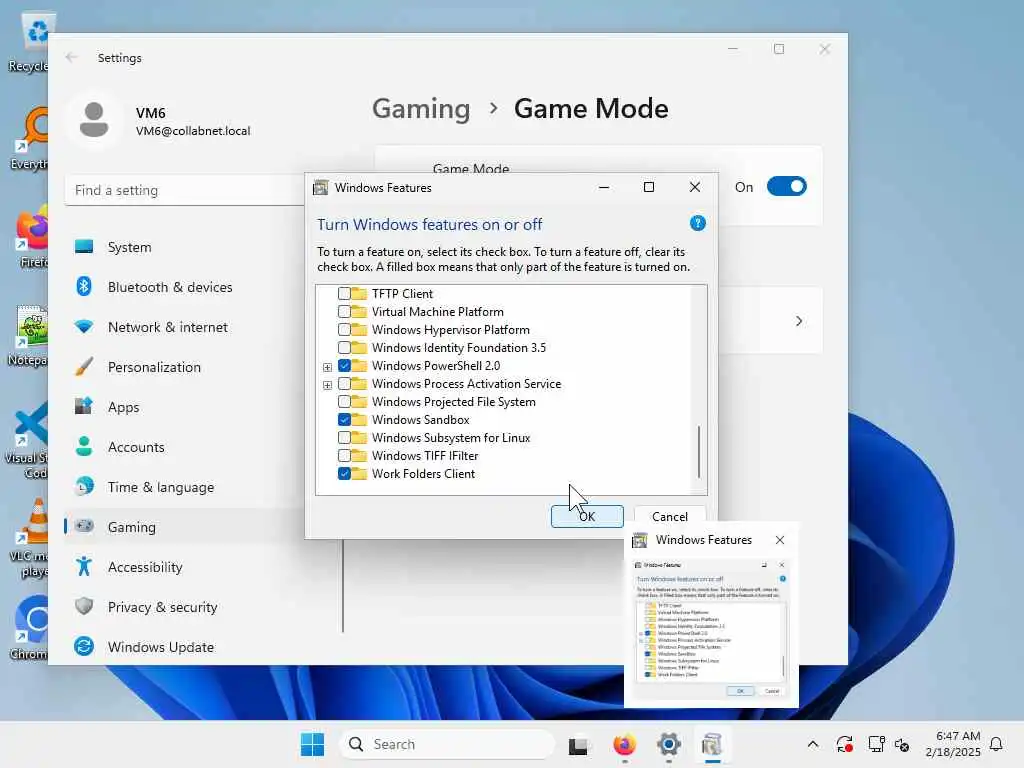Close the Windows Features taskbar preview
This screenshot has width=1024, height=768.
coord(780,540)
